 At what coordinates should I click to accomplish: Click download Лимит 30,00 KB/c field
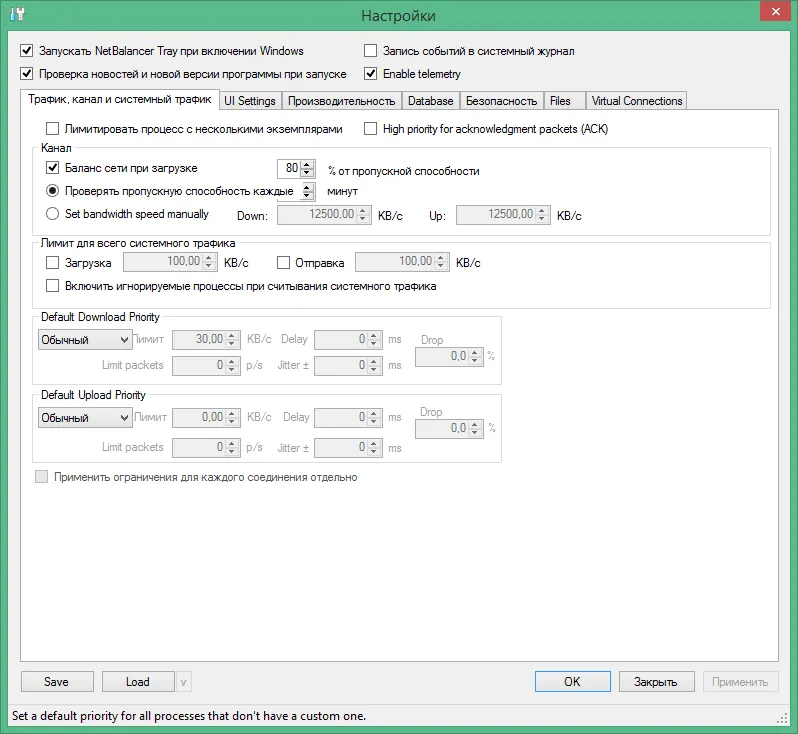[x=206, y=340]
